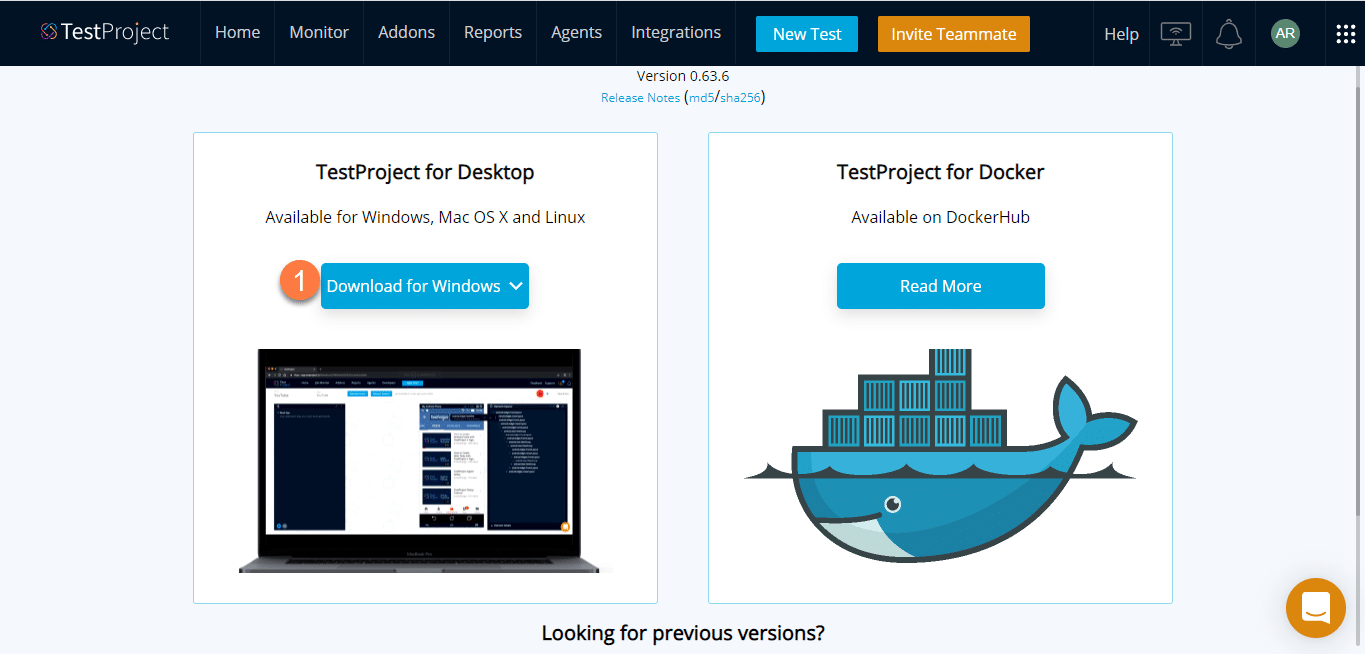
Task: Open the md5 checksum link
Action: tap(702, 98)
